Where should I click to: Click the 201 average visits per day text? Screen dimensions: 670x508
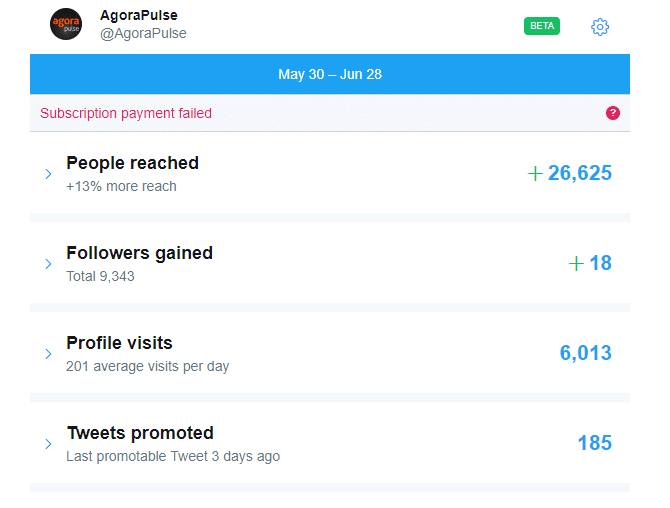(x=147, y=367)
